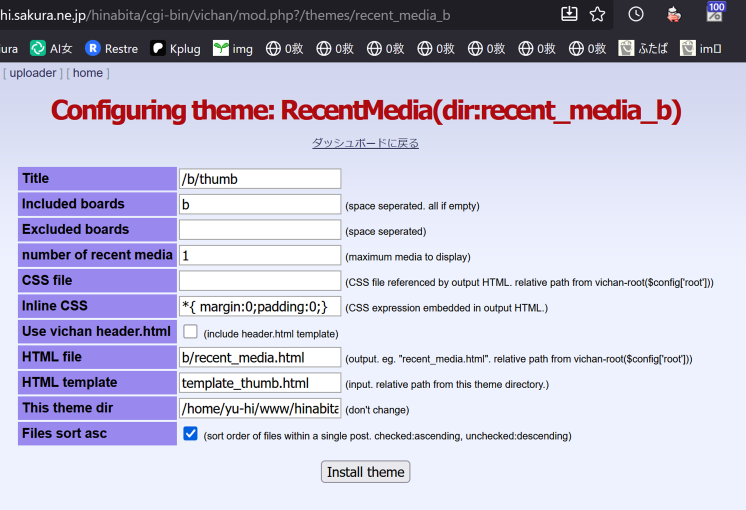Select the number of recent media field
The height and width of the screenshot is (510, 746).
coord(259,255)
